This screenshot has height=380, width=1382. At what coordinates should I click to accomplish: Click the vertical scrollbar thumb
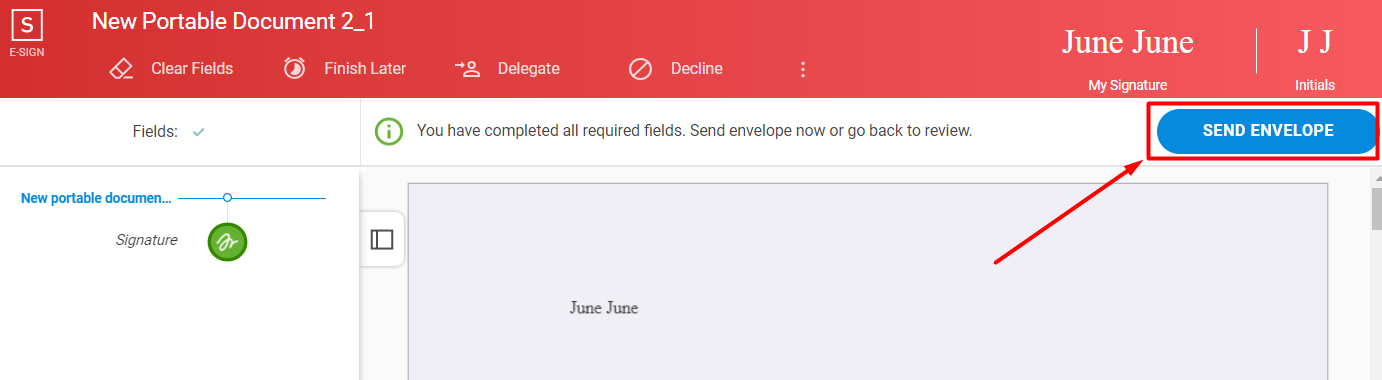[x=1376, y=210]
